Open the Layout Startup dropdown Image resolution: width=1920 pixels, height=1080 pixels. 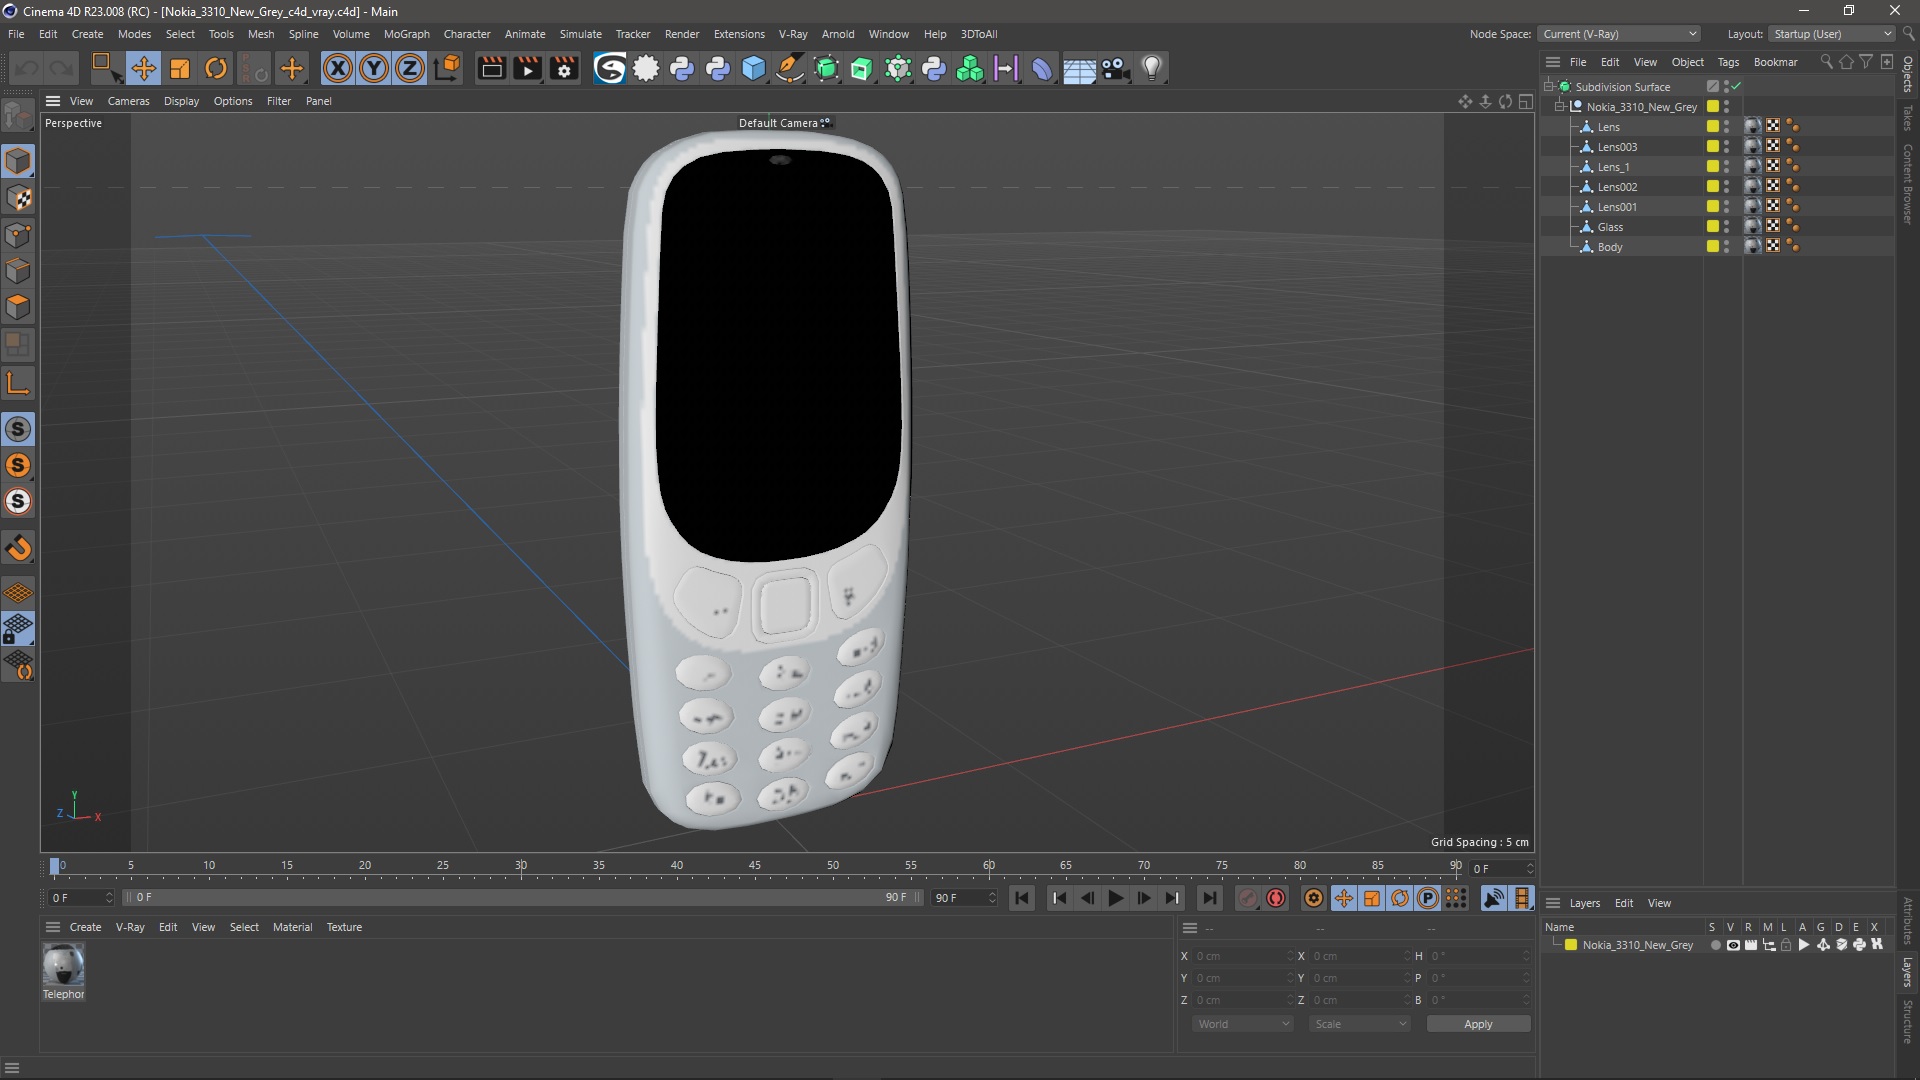[x=1832, y=34]
